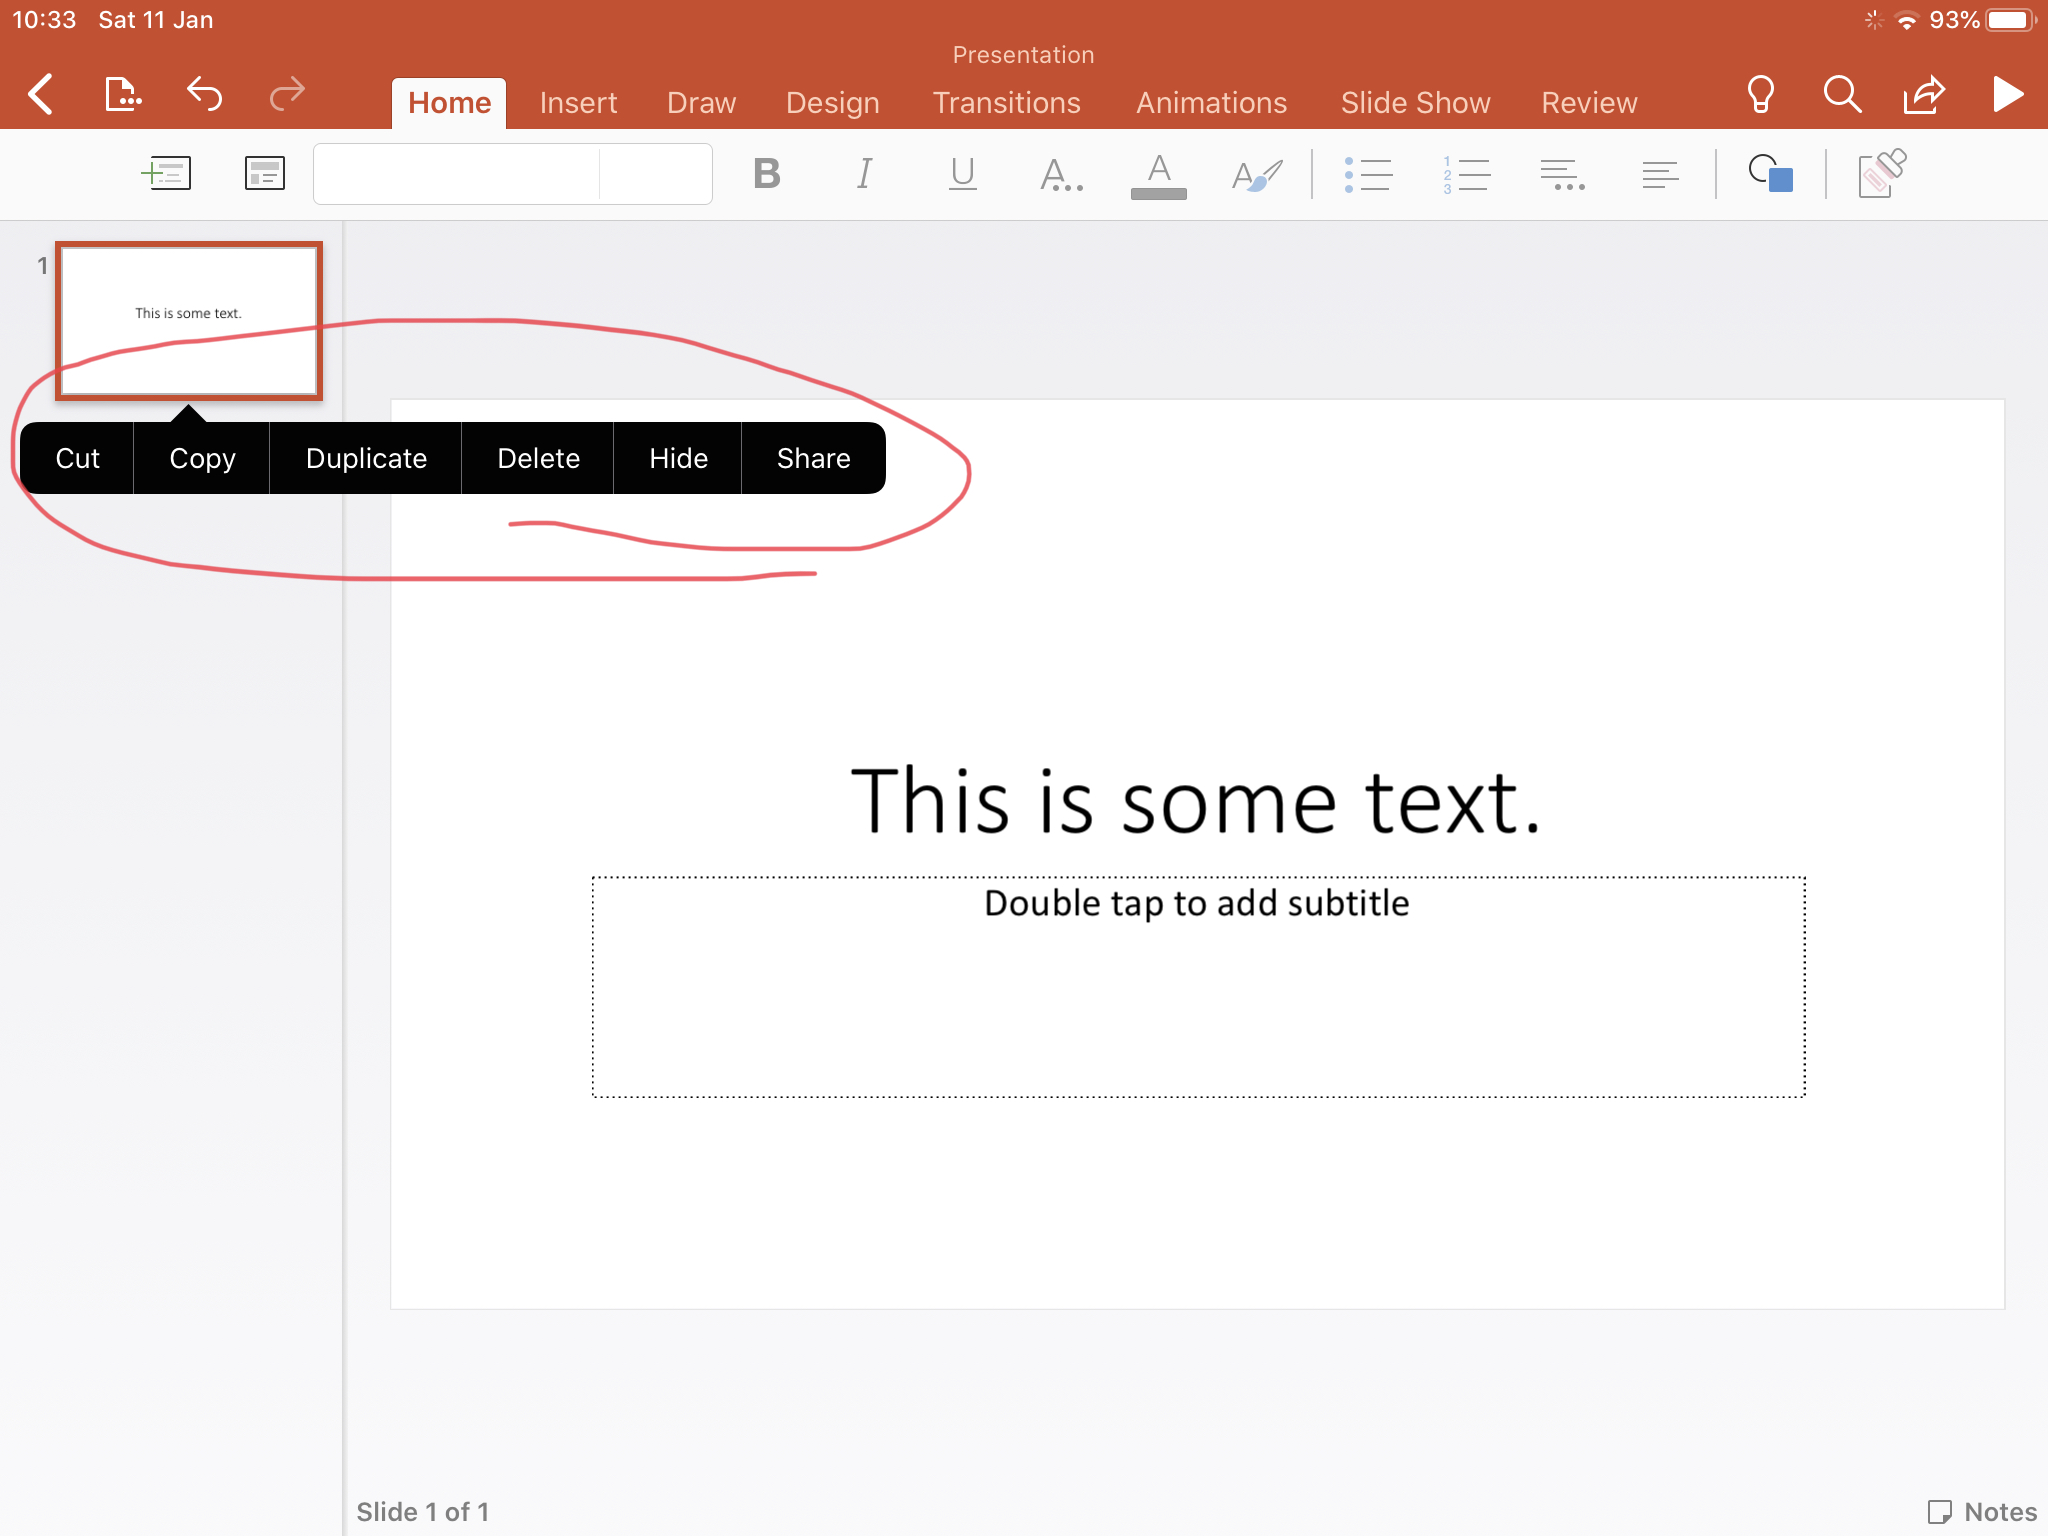Tap the font name field
The height and width of the screenshot is (1536, 2048).
[x=457, y=174]
